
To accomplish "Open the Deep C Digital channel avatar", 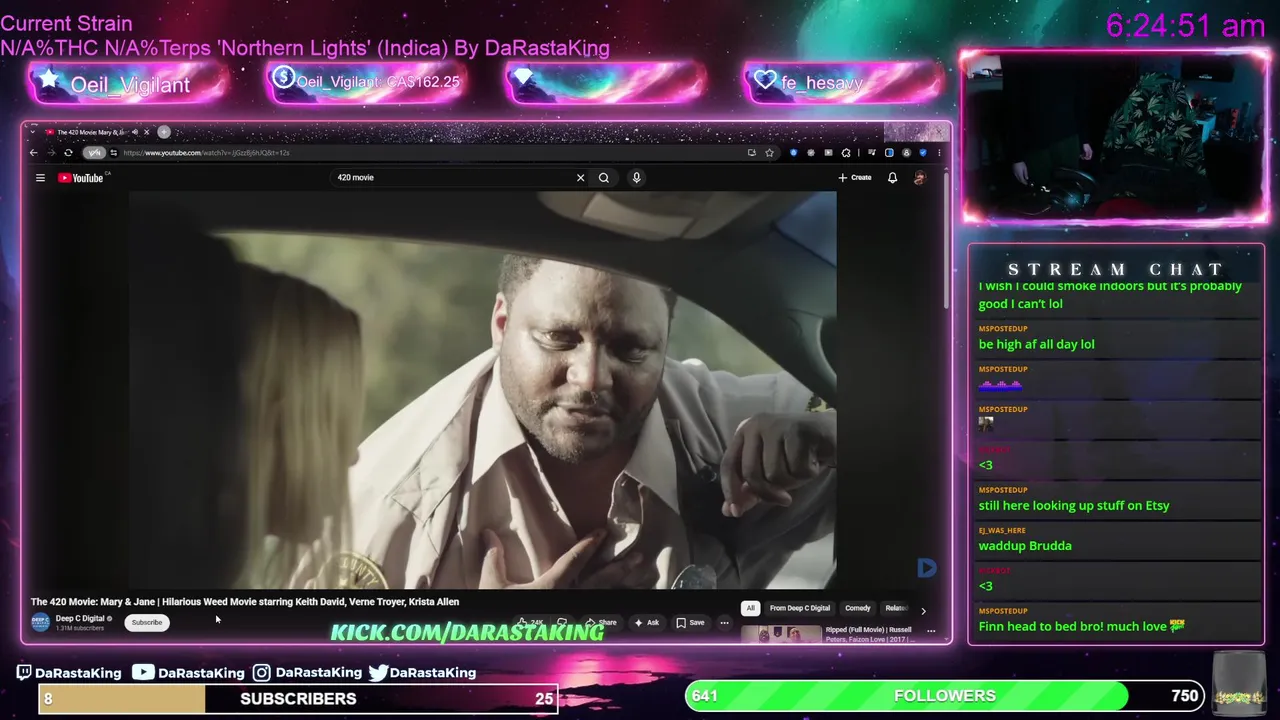I will coord(40,622).
